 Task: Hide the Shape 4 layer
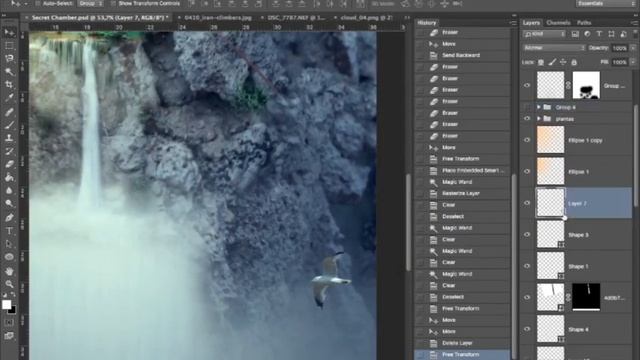click(x=527, y=329)
